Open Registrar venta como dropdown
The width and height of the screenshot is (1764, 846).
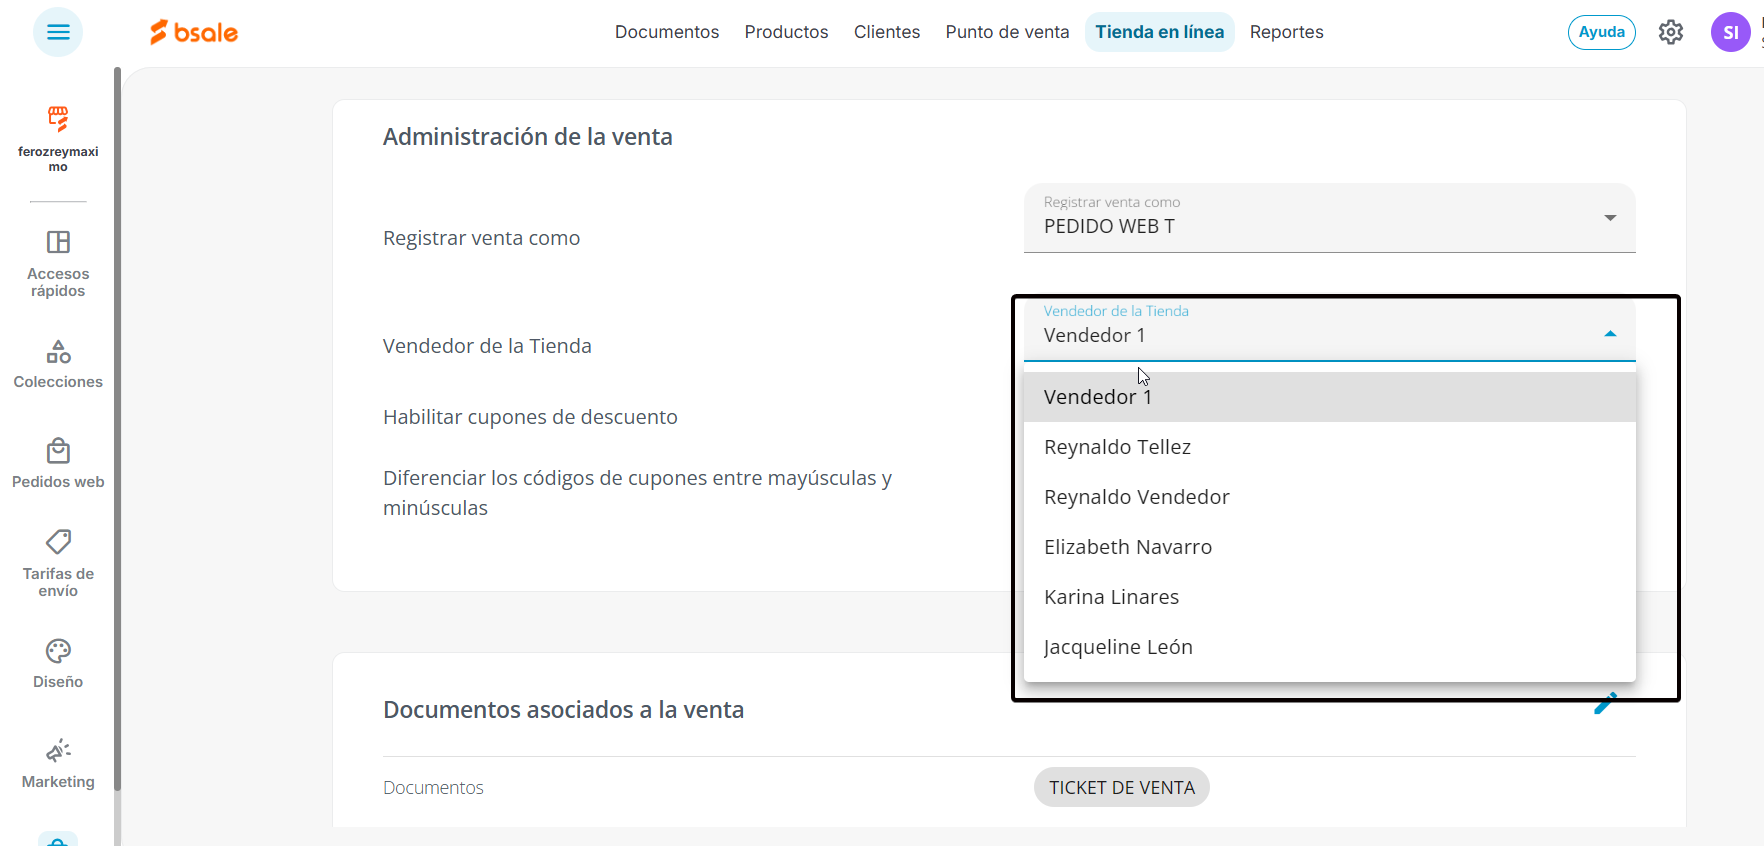point(1329,218)
